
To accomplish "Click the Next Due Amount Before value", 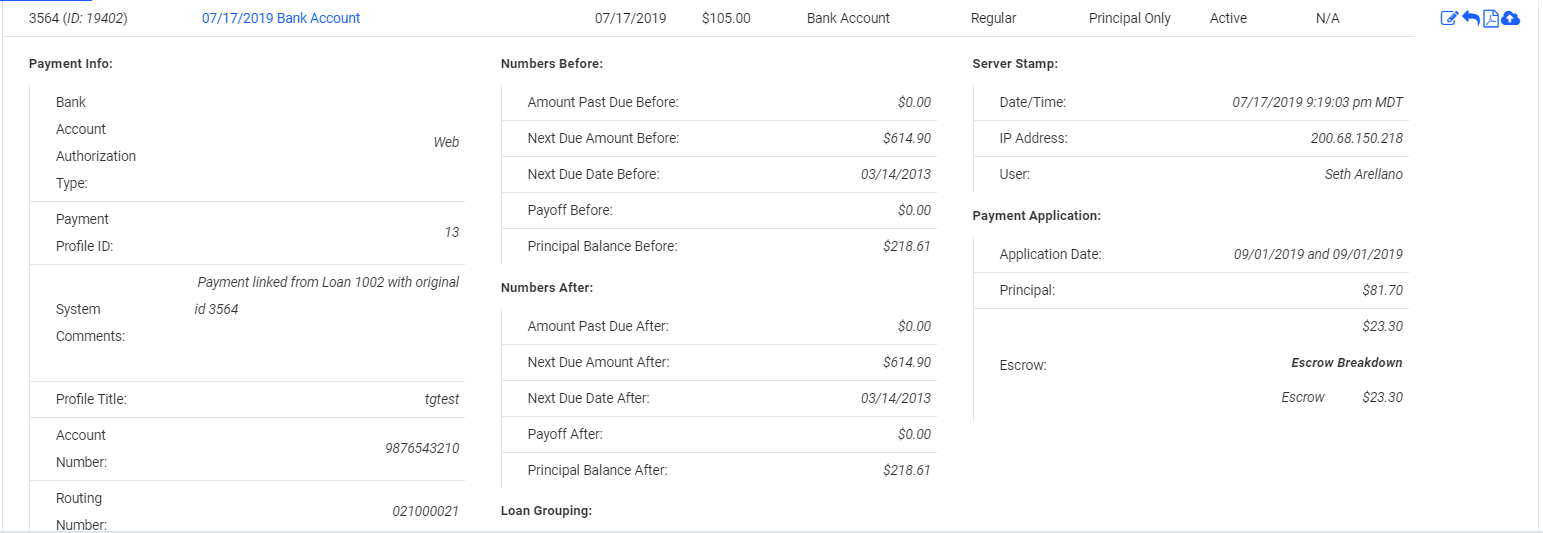I will click(907, 138).
